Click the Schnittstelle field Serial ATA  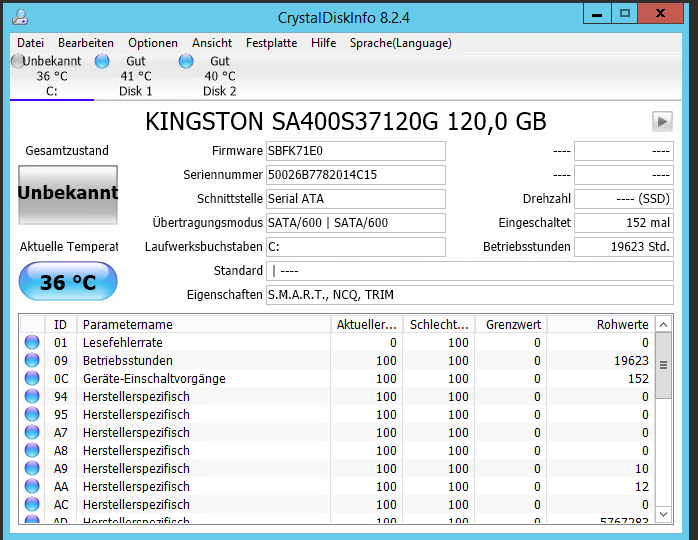pyautogui.click(x=356, y=199)
